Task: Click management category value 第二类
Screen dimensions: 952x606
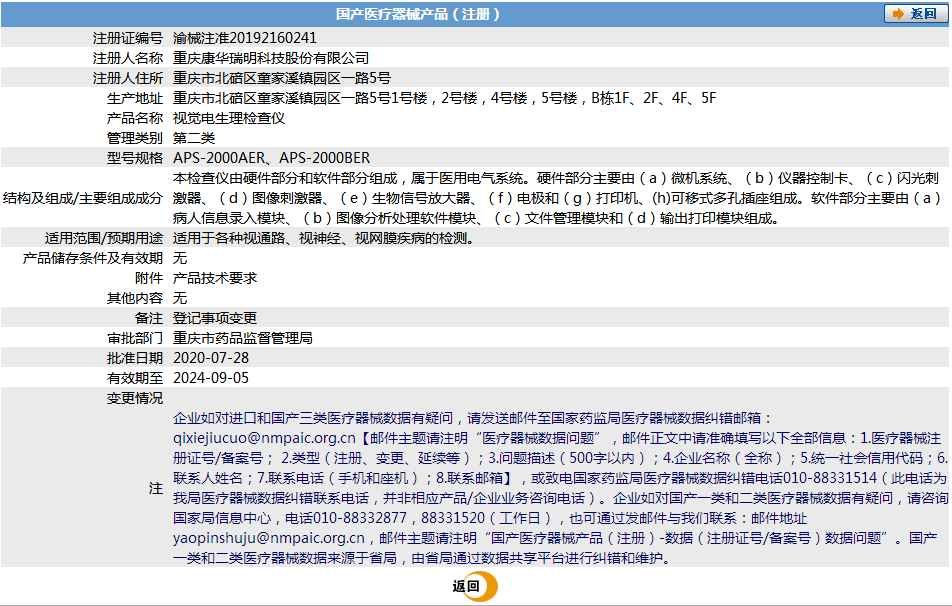Action: [x=194, y=138]
